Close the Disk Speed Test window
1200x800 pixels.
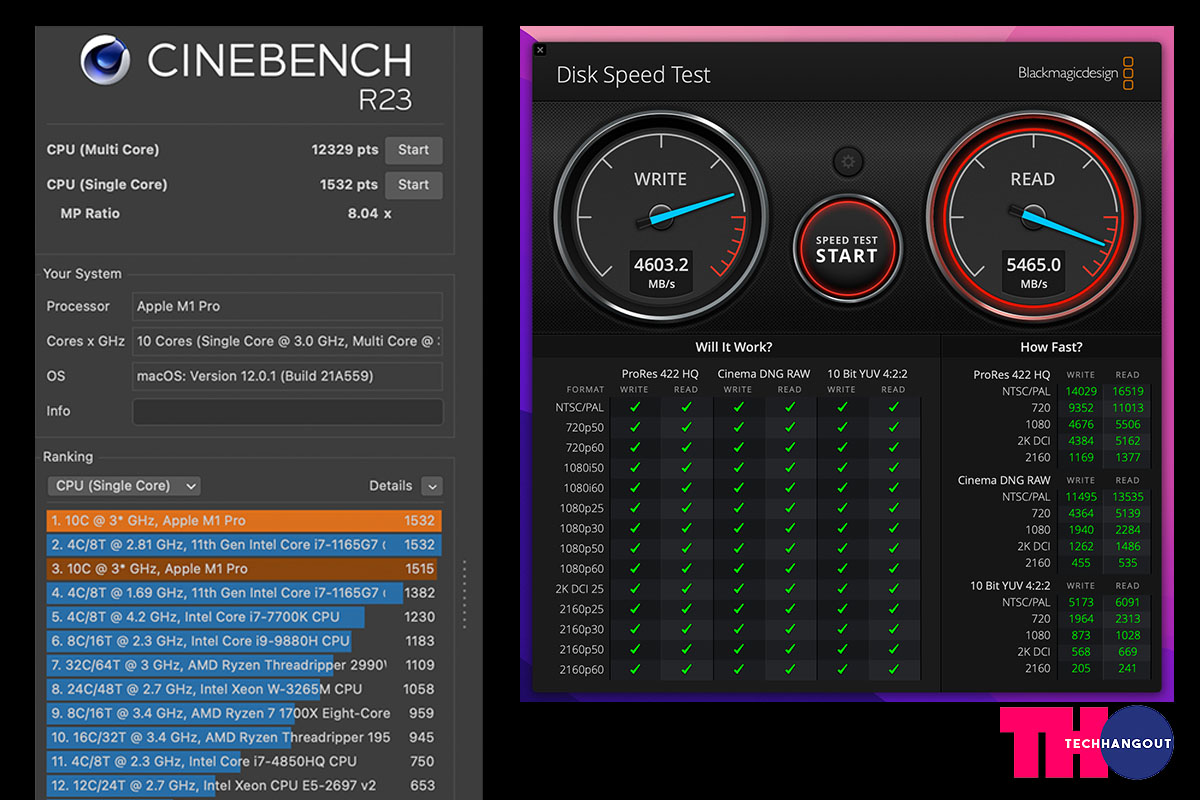540,50
